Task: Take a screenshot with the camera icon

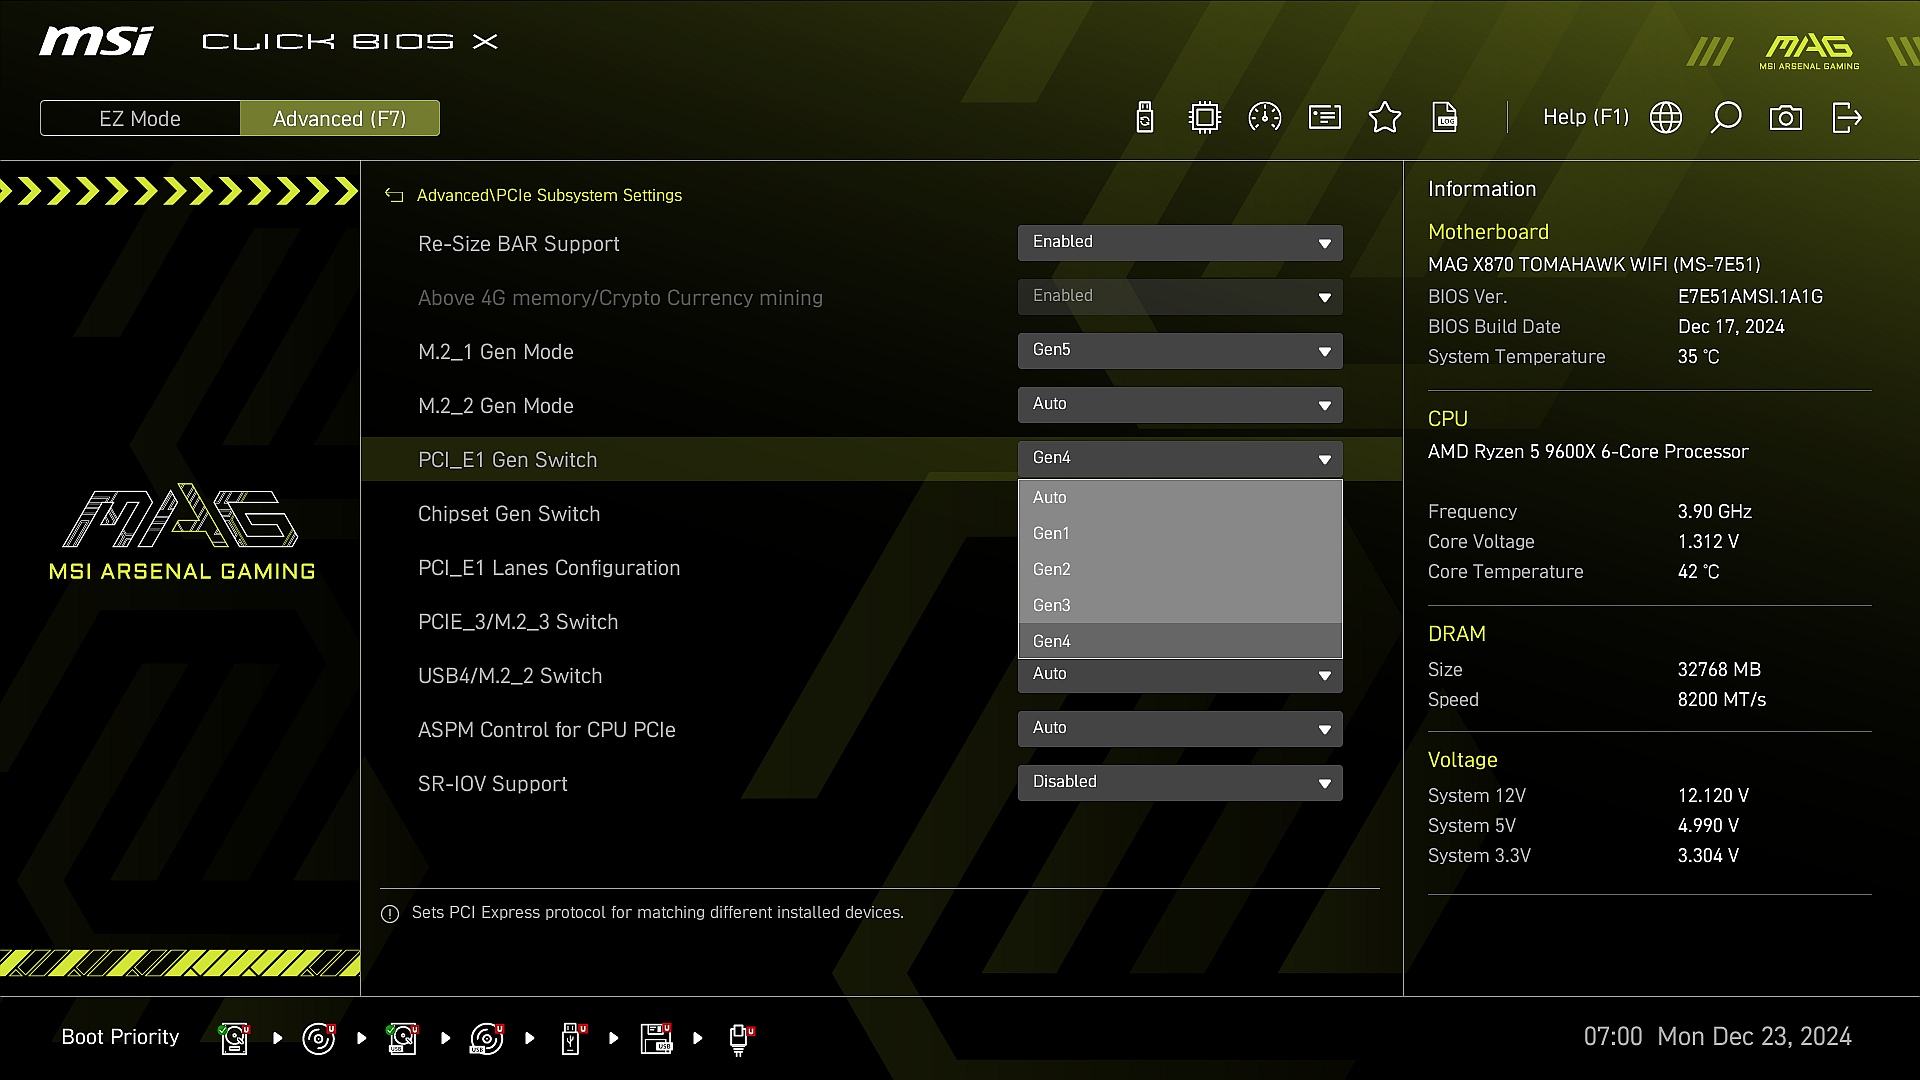Action: pyautogui.click(x=1786, y=118)
